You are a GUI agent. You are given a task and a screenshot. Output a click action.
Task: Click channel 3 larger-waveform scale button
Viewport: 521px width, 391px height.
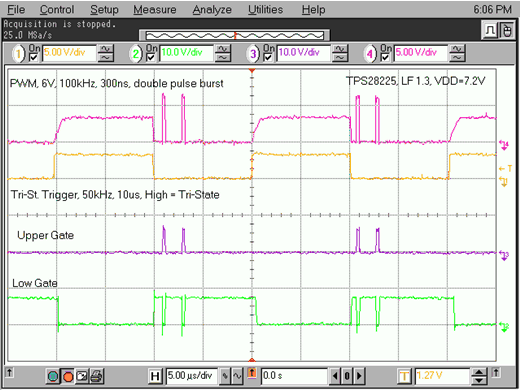pyautogui.click(x=340, y=49)
